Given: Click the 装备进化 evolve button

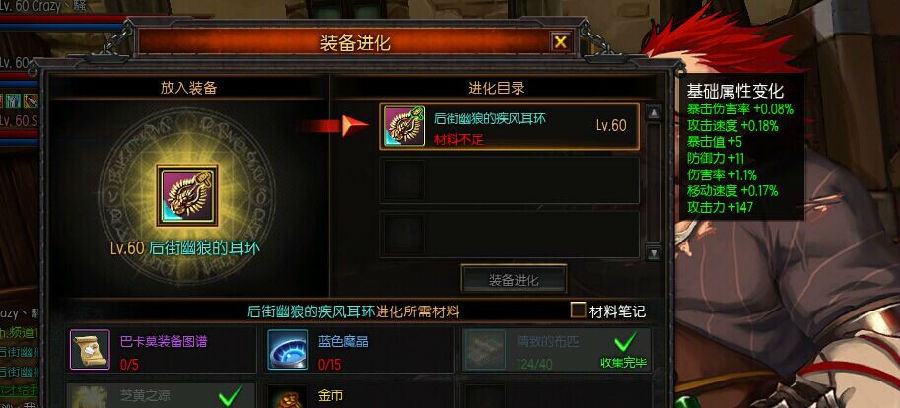Looking at the screenshot, I should (x=514, y=280).
